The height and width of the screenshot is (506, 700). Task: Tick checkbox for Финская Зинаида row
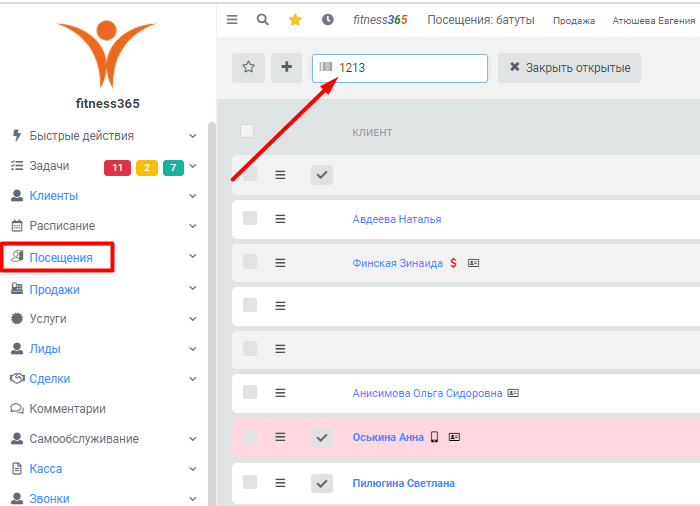pyautogui.click(x=250, y=262)
